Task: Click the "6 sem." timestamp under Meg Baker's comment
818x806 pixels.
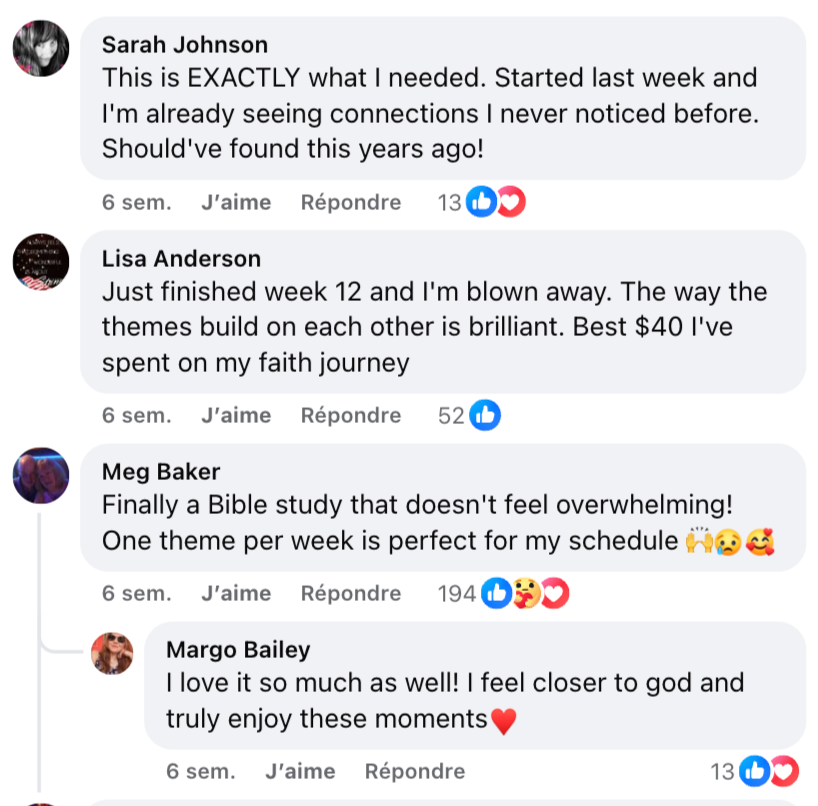Action: 137,593
